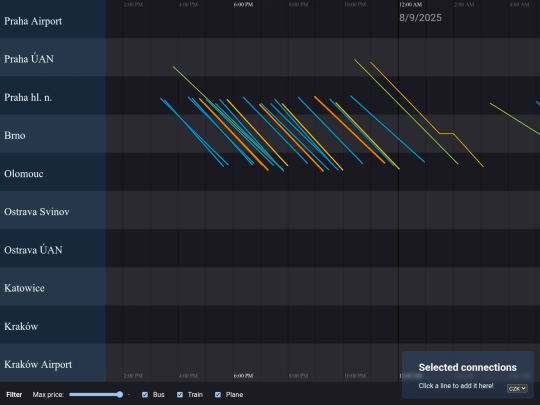Screen dimensions: 540x405
Task: Toggle the Train checkbox
Action: (180, 395)
